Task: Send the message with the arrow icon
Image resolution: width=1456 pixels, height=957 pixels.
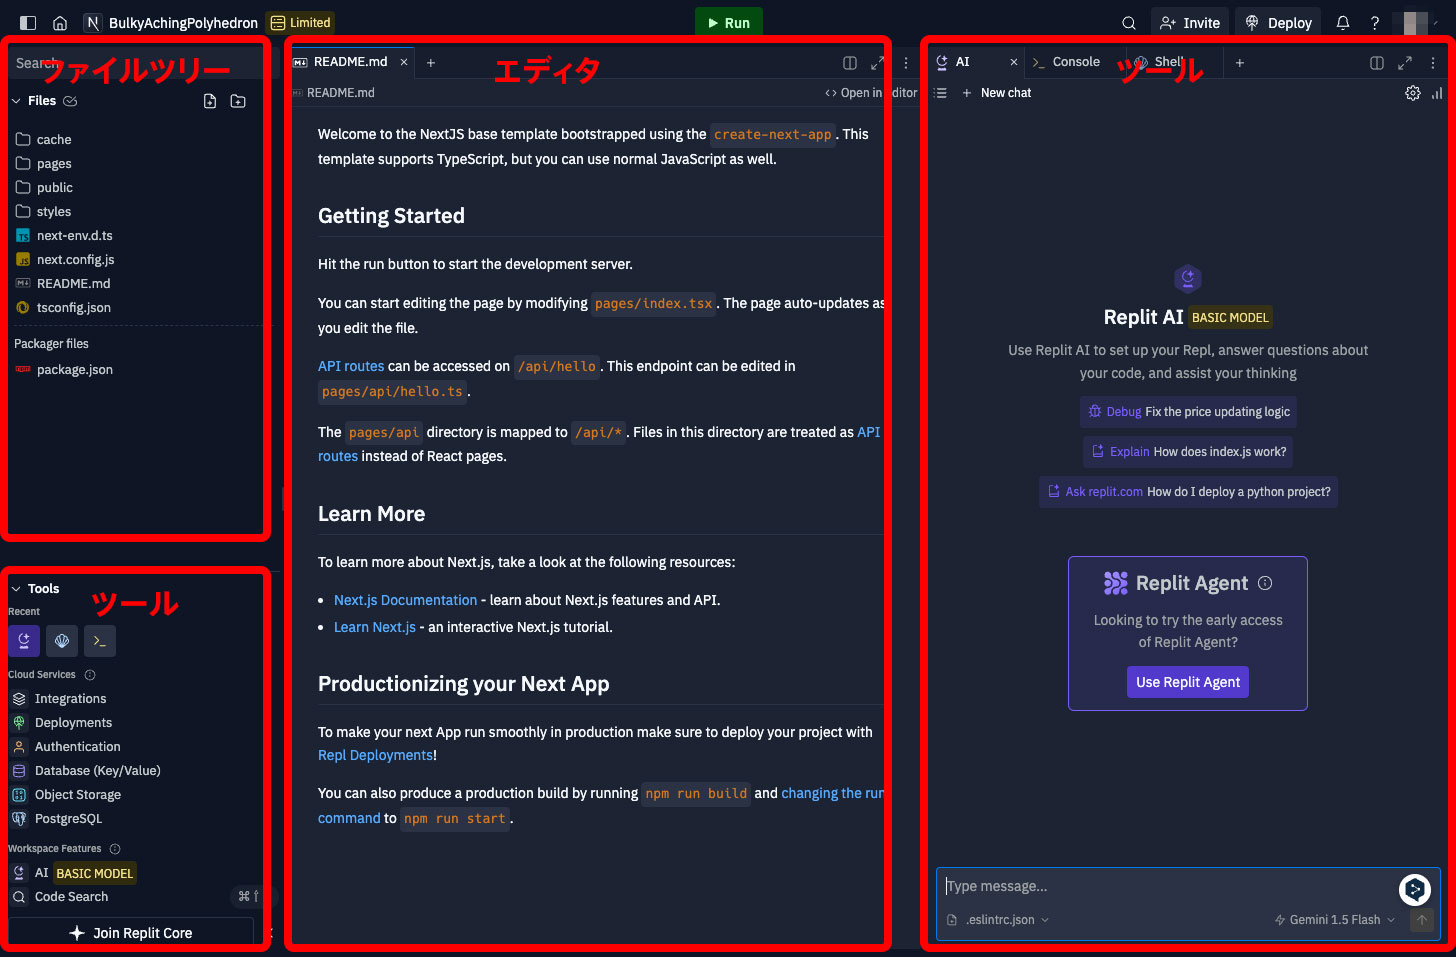Action: [1422, 920]
